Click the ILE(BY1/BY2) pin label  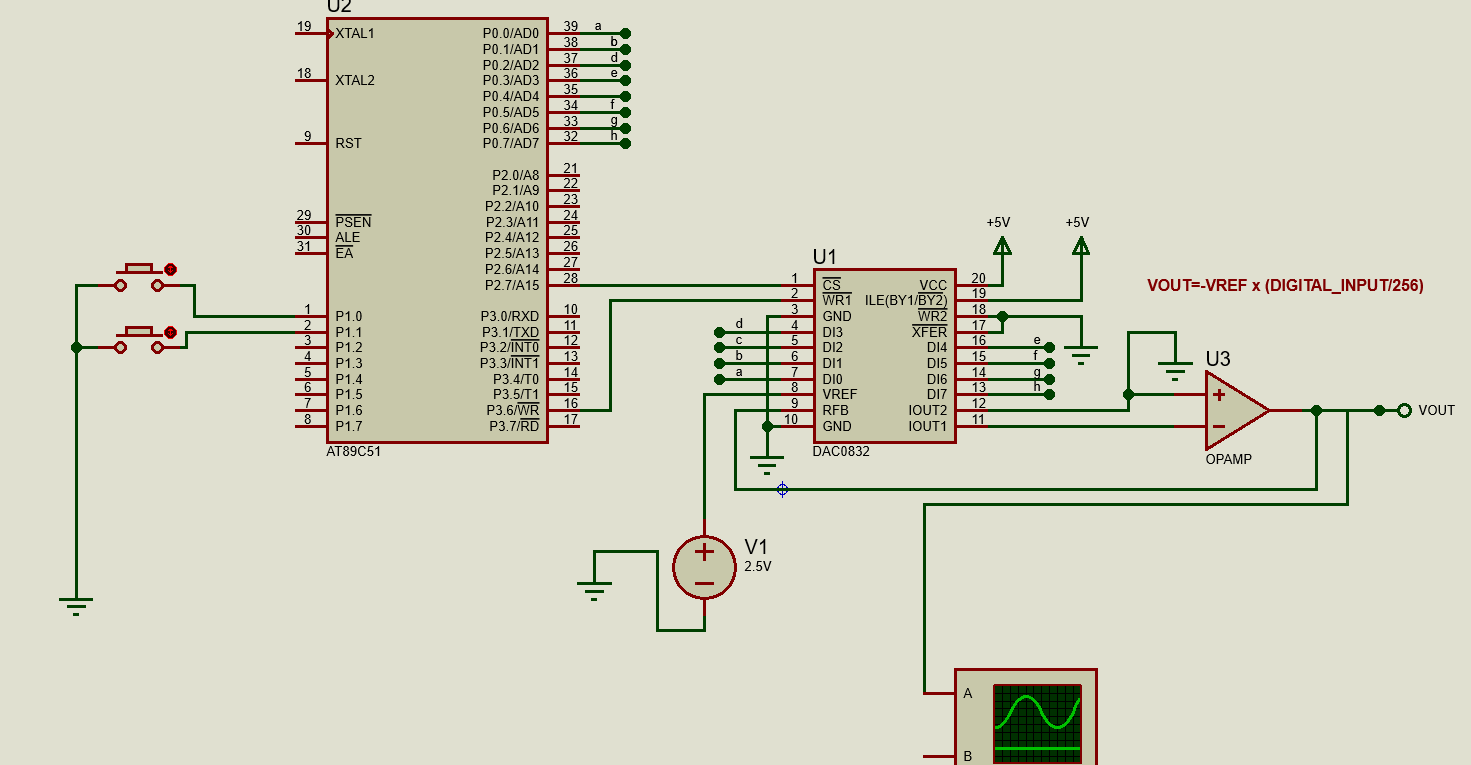click(906, 300)
